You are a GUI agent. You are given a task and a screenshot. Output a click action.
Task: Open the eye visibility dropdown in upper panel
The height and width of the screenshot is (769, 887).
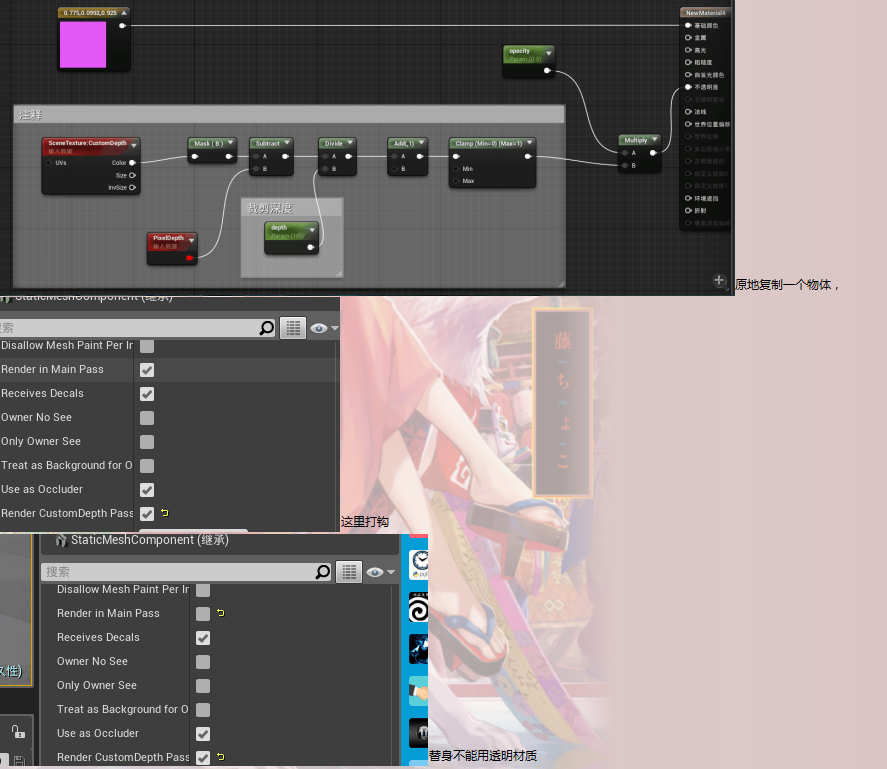pos(324,328)
